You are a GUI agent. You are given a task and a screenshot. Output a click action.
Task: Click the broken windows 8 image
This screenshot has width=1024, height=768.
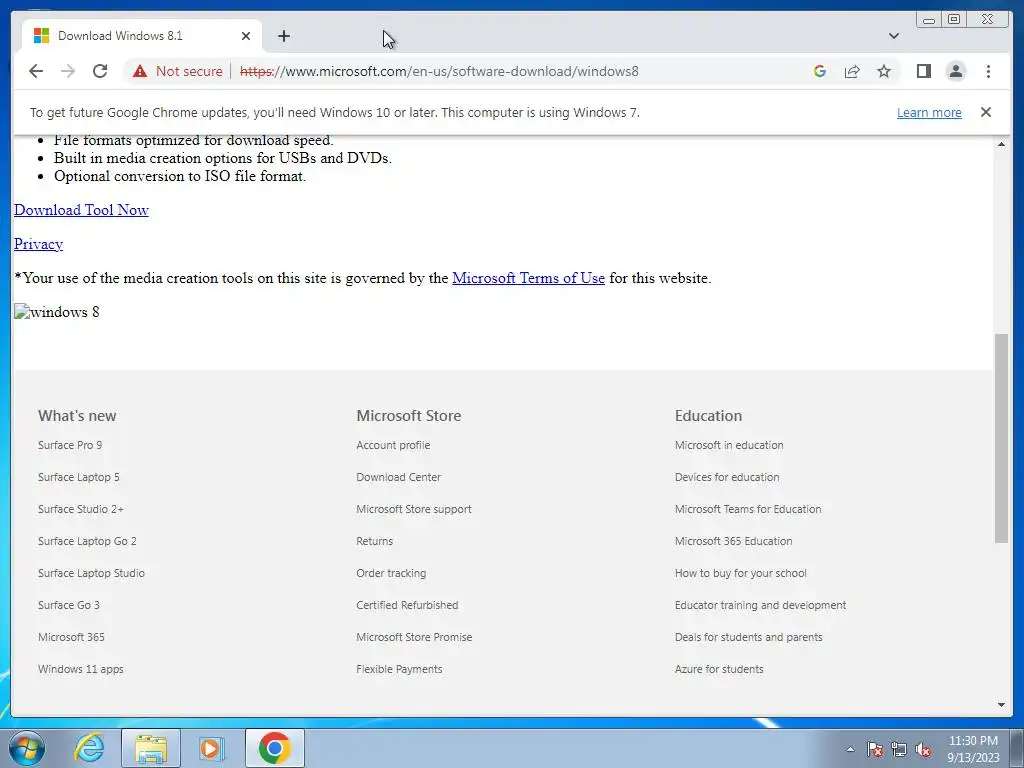pyautogui.click(x=57, y=312)
